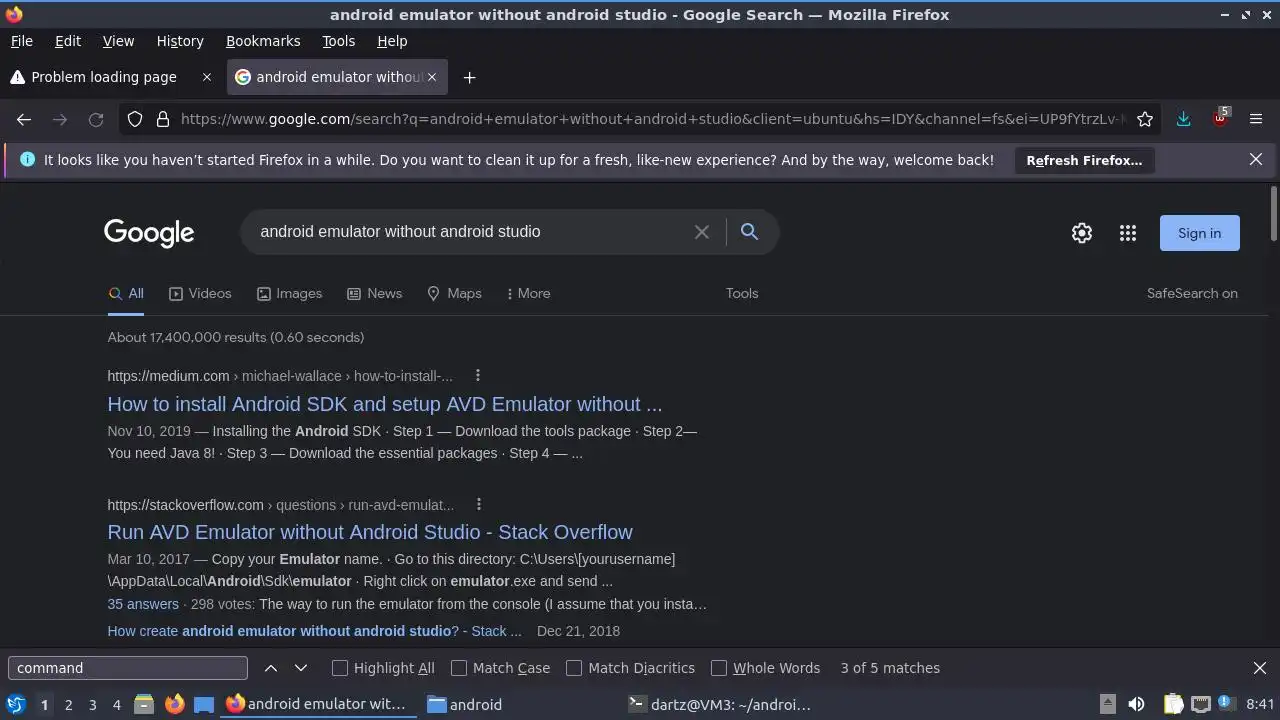Open the Google apps grid
1280x720 pixels.
pos(1128,233)
